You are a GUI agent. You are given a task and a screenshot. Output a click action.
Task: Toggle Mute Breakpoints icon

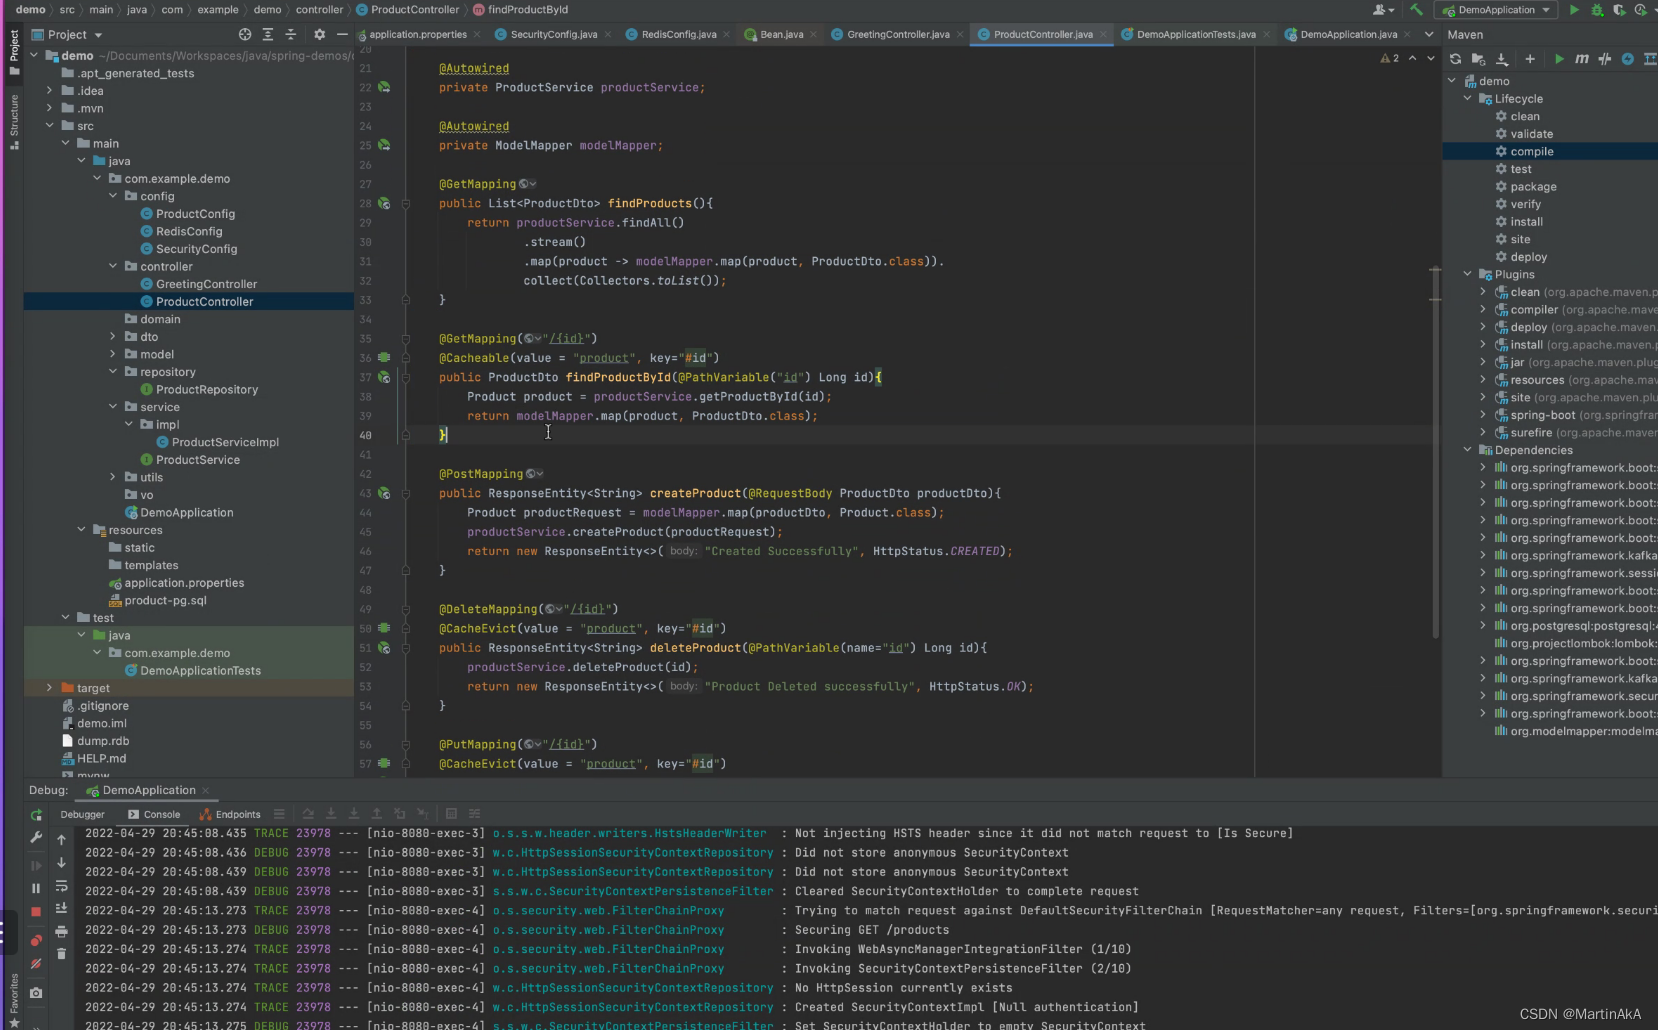coord(36,964)
